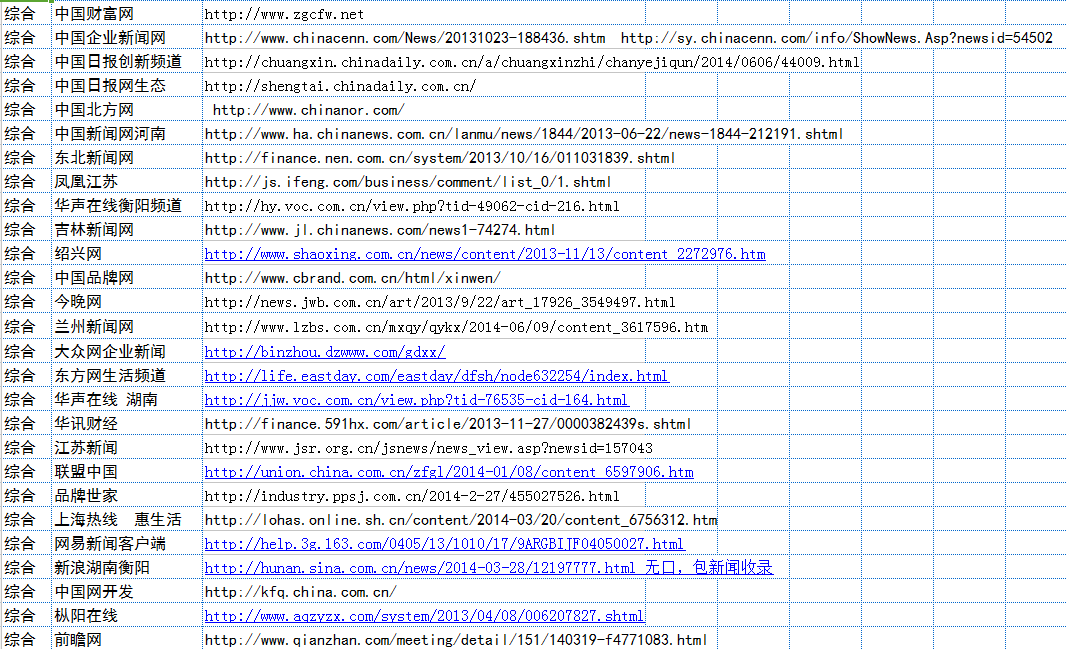Open the help.3g.163.com link
This screenshot has width=1066, height=649.
(x=445, y=544)
